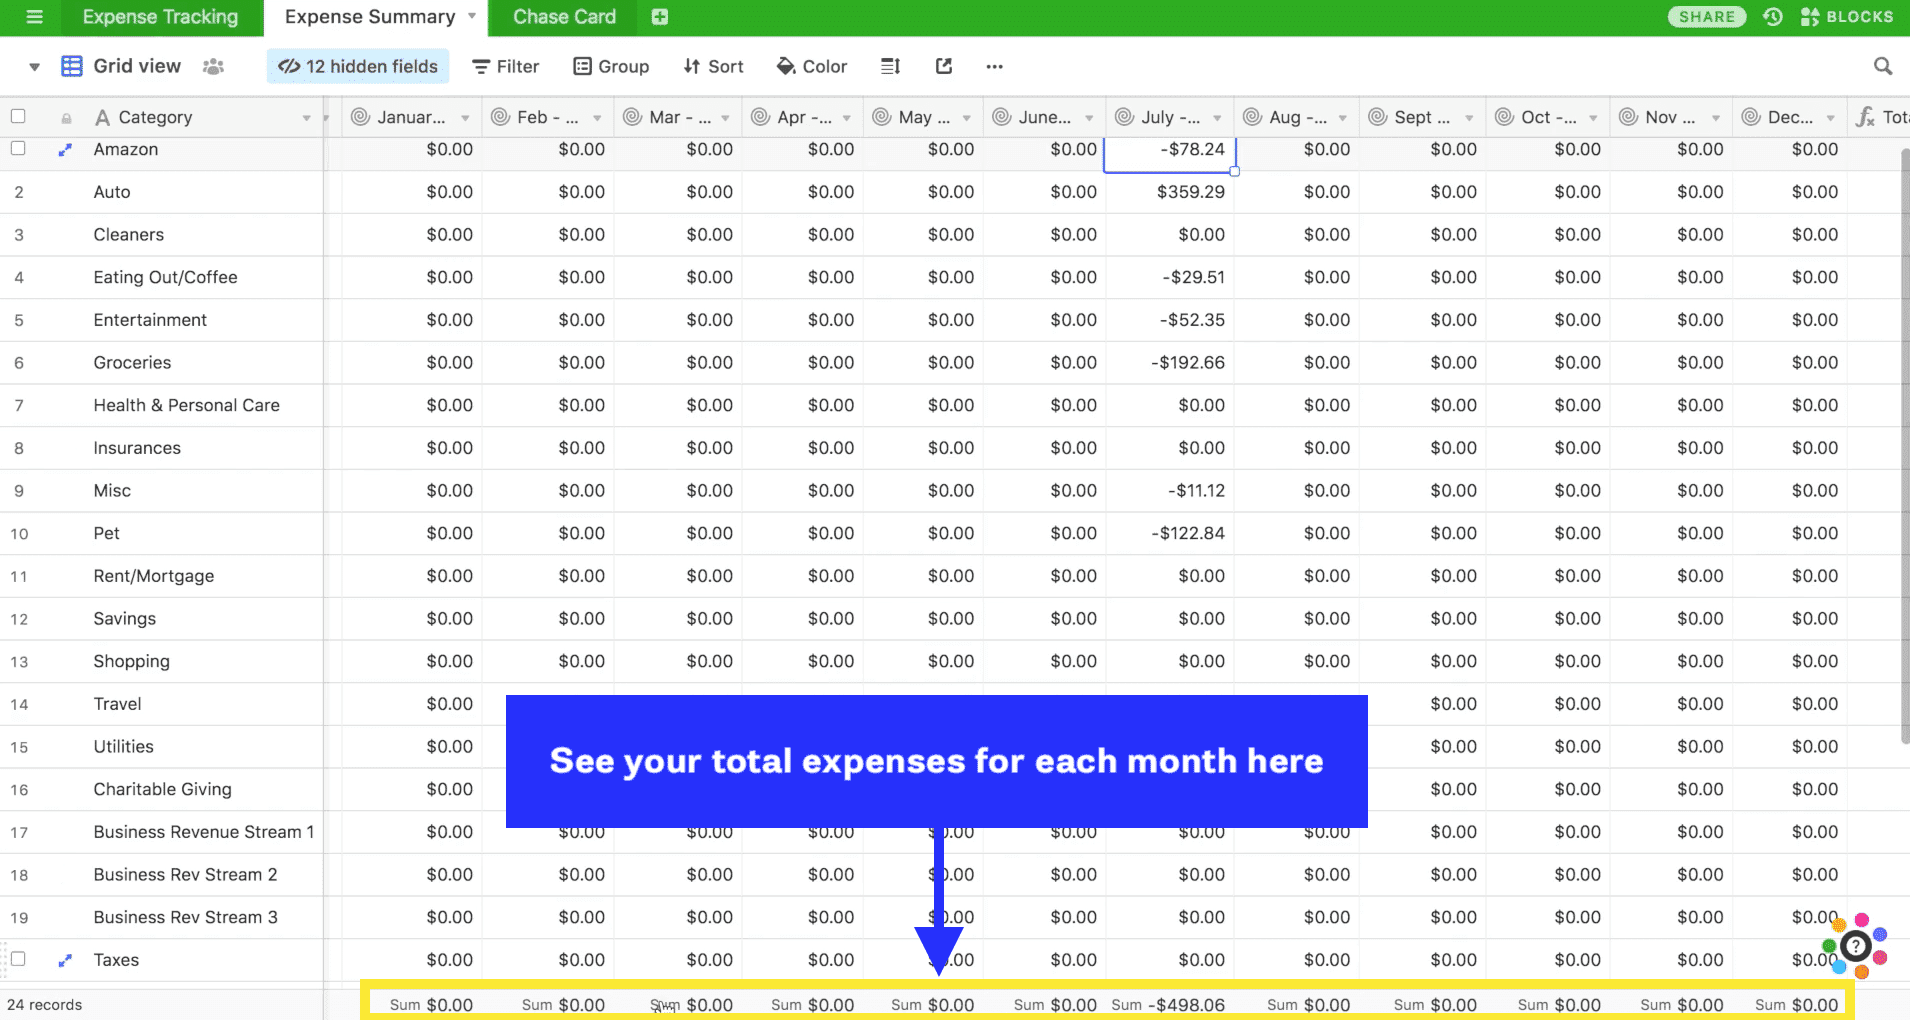Image resolution: width=1910 pixels, height=1020 pixels.
Task: Select the Groceries July cell -$192.66
Action: [x=1170, y=363]
